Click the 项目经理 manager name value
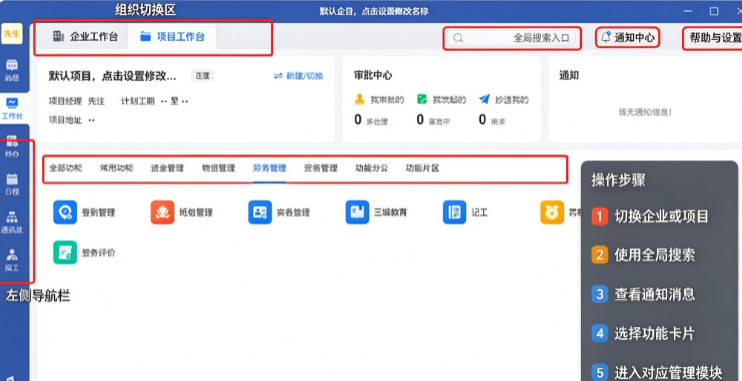Image resolution: width=742 pixels, height=381 pixels. [x=96, y=101]
